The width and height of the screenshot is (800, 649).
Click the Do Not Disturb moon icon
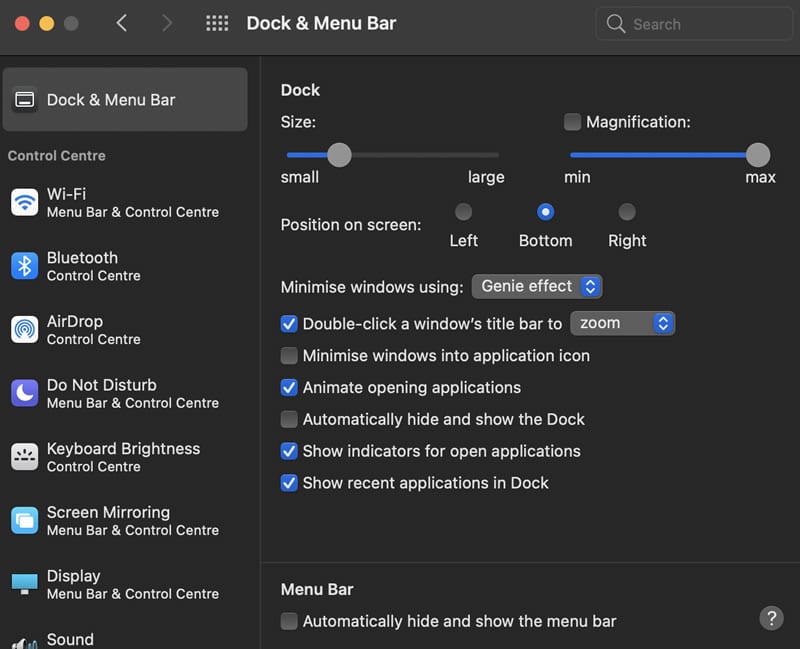24,393
